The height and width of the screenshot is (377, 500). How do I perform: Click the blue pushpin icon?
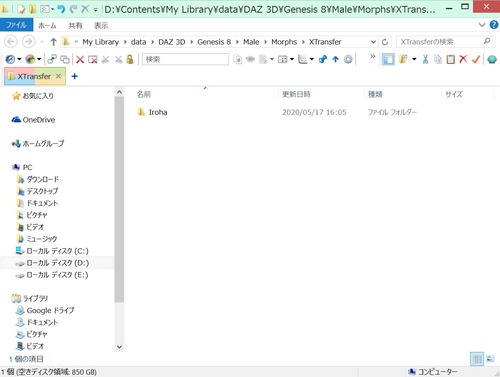click(322, 59)
